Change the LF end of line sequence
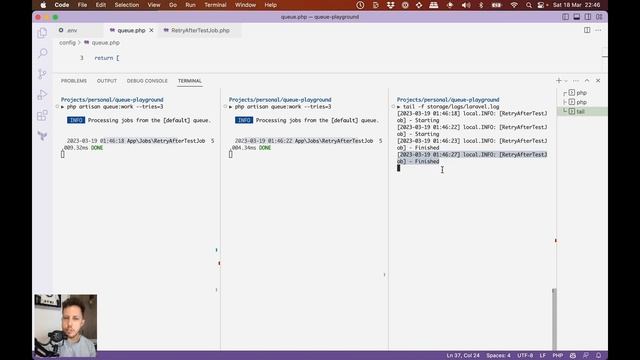The image size is (640, 360). point(543,356)
